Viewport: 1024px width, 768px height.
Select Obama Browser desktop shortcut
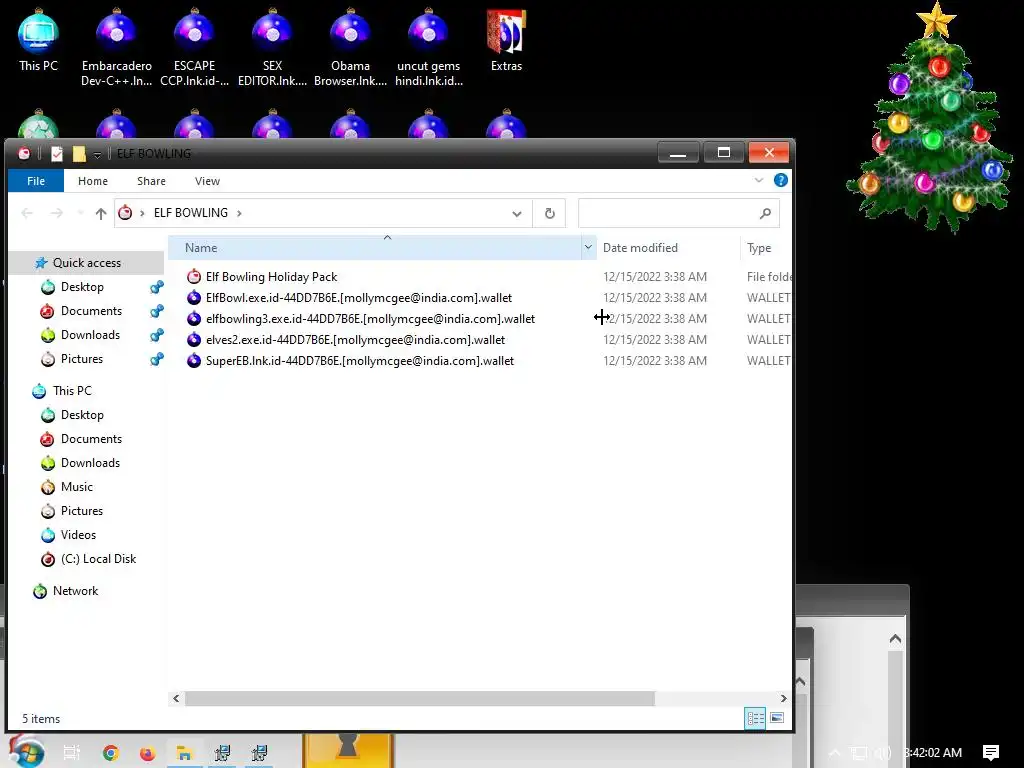click(x=350, y=48)
